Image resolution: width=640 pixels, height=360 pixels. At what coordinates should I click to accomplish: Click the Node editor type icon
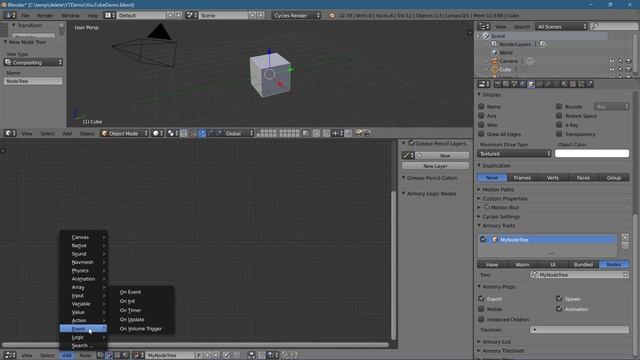click(10, 355)
